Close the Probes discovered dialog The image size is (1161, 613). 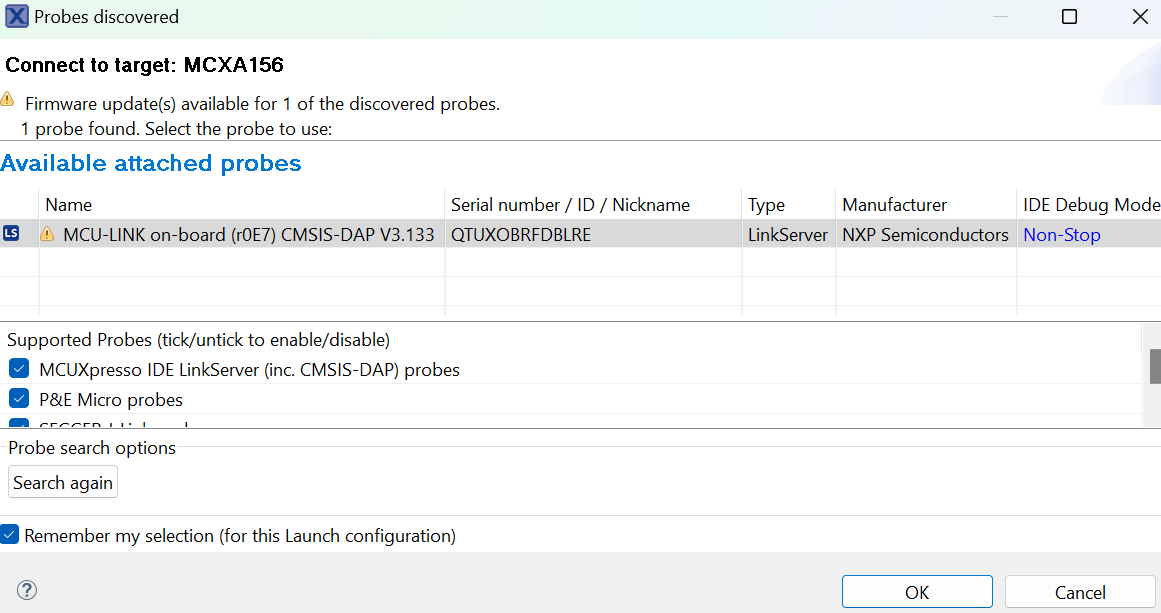coord(1139,17)
